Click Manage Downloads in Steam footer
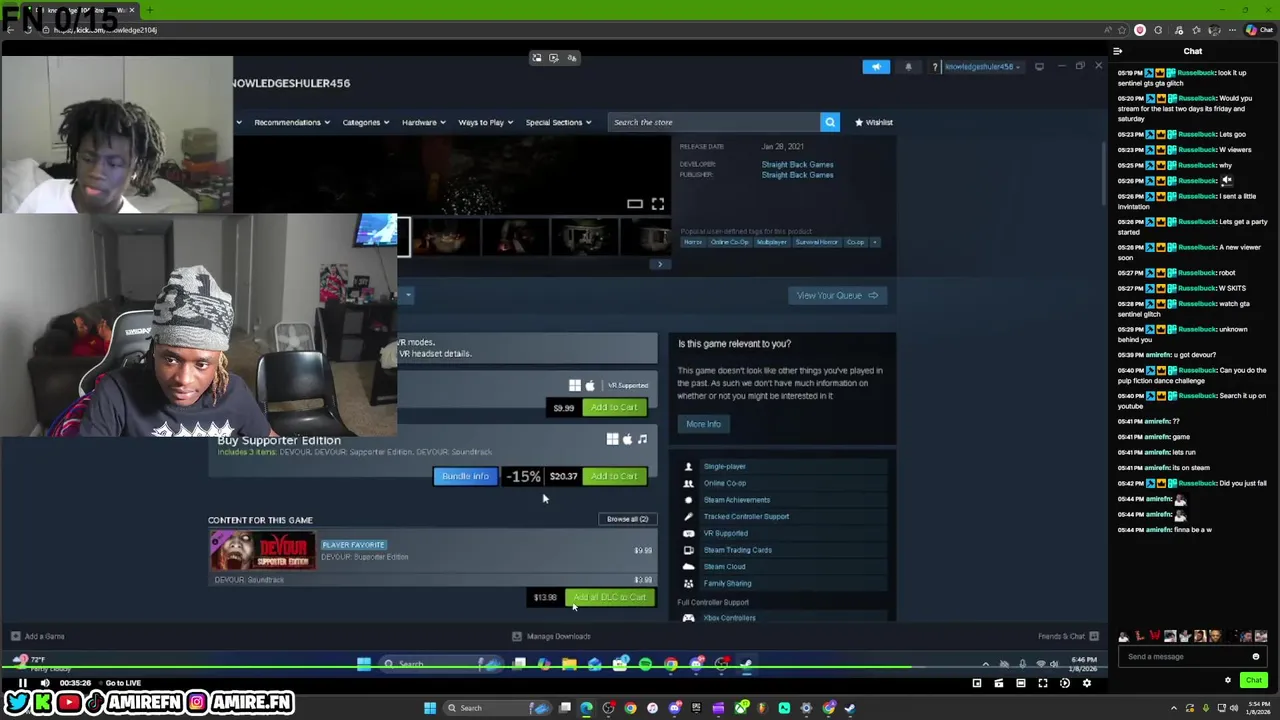Image resolution: width=1280 pixels, height=720 pixels. [551, 636]
